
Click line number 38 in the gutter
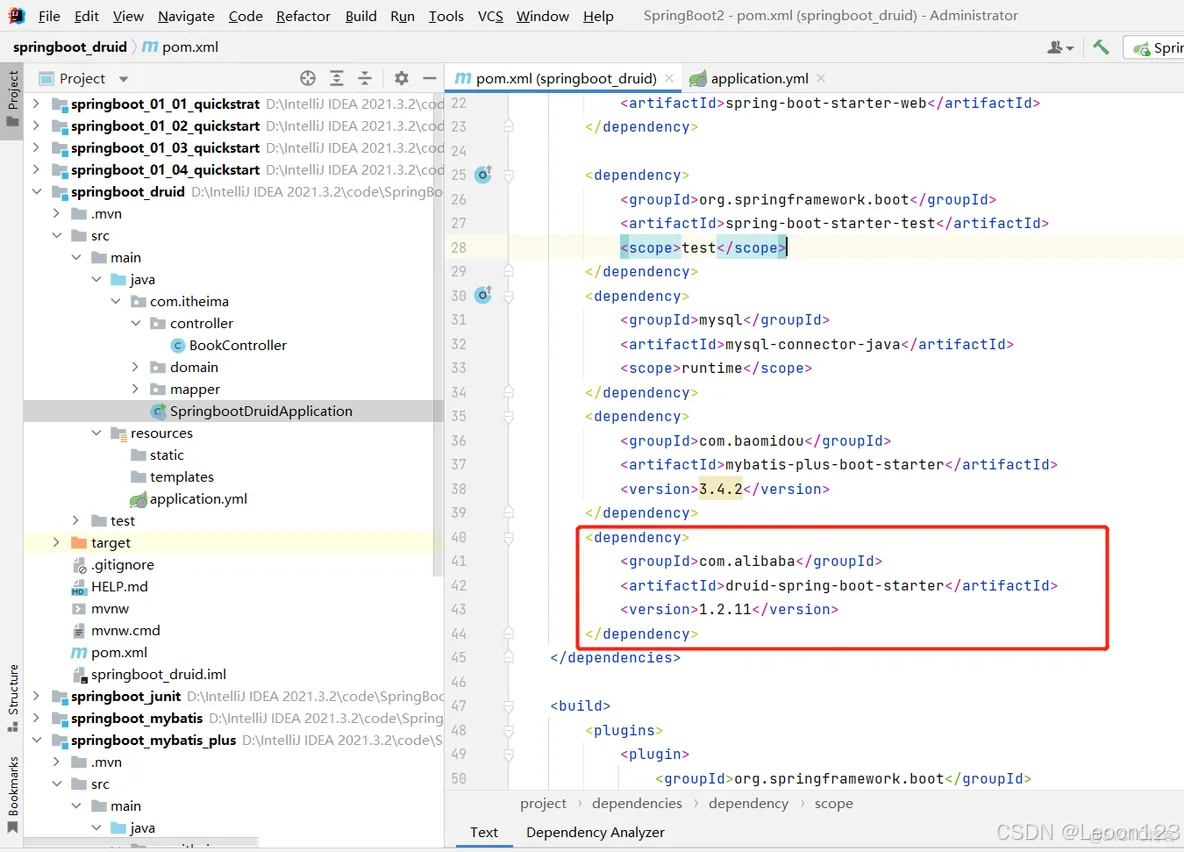coord(458,489)
